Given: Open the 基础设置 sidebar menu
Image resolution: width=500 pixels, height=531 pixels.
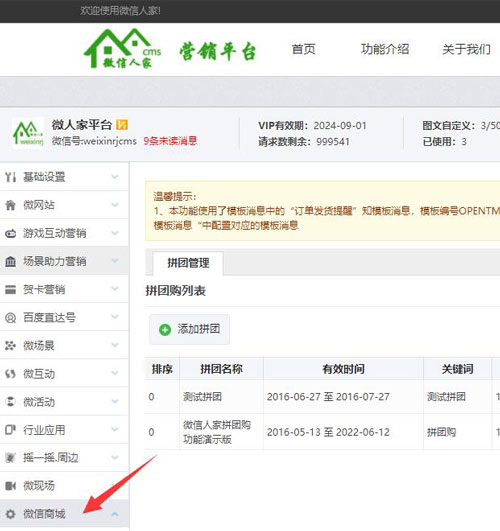Looking at the screenshot, I should [x=64, y=176].
